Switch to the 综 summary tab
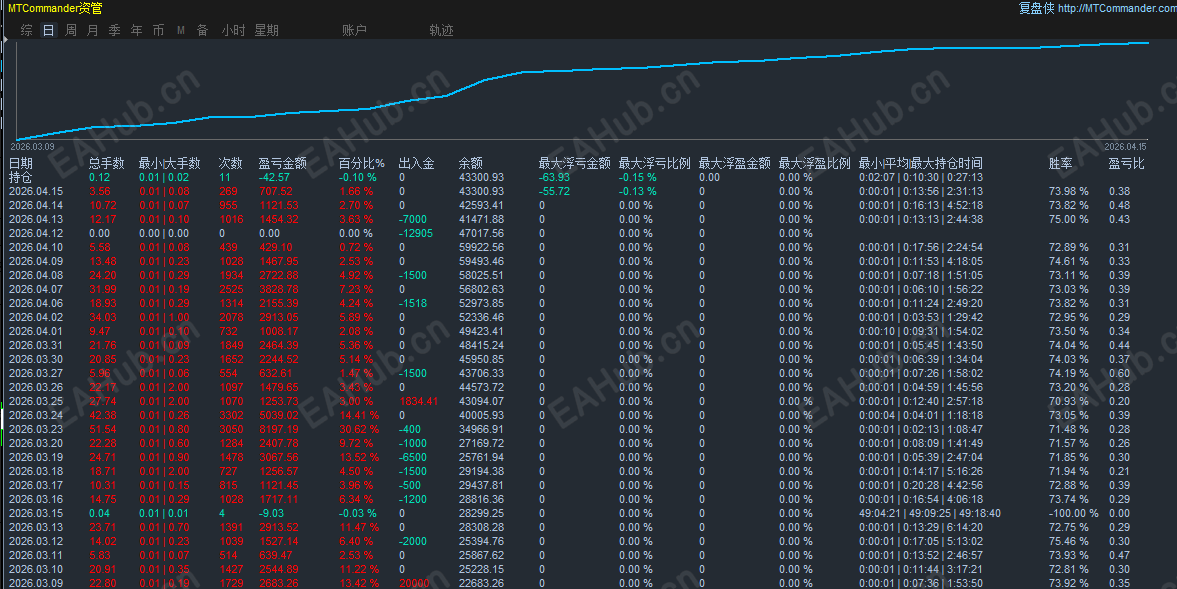The width and height of the screenshot is (1177, 589). click(x=27, y=30)
